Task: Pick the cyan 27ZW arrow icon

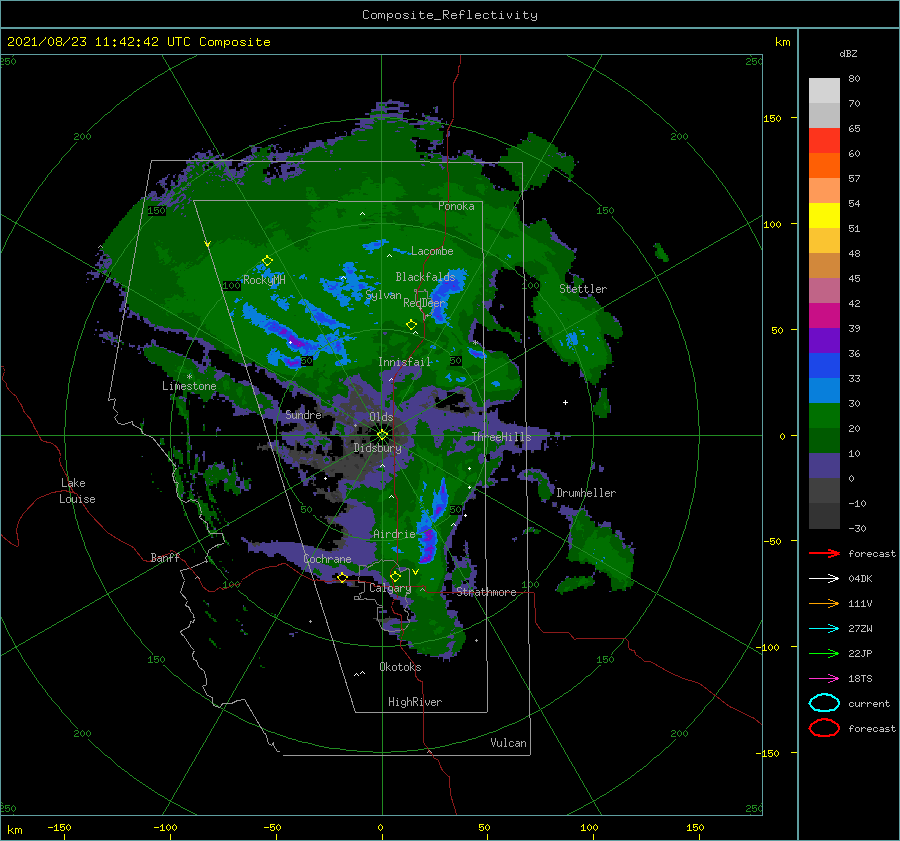Action: [824, 629]
